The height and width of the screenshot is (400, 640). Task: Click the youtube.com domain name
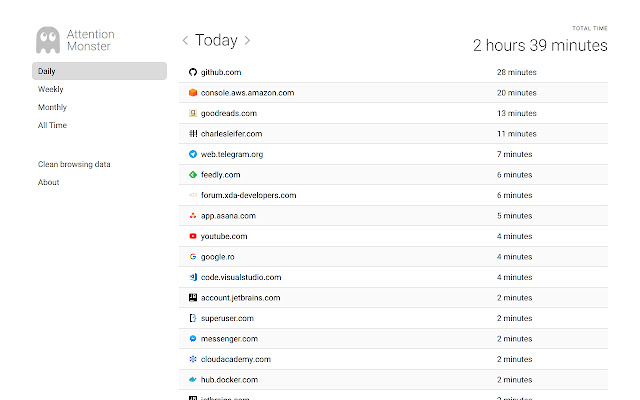(x=224, y=236)
